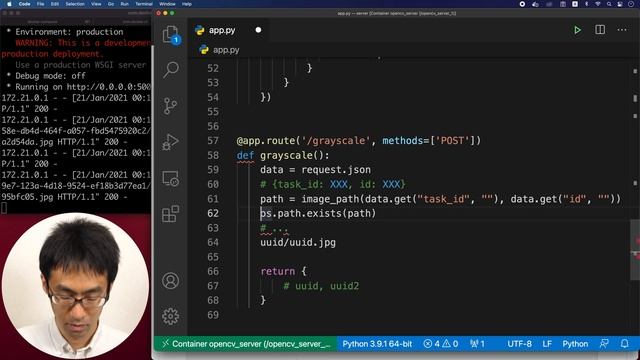The width and height of the screenshot is (640, 360).
Task: Open the Explorer view in activity bar
Action: 171,34
